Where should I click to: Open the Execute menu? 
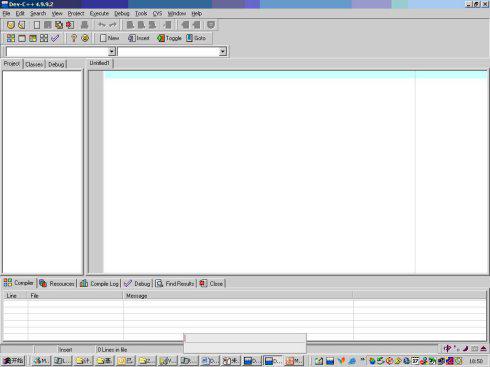click(99, 13)
